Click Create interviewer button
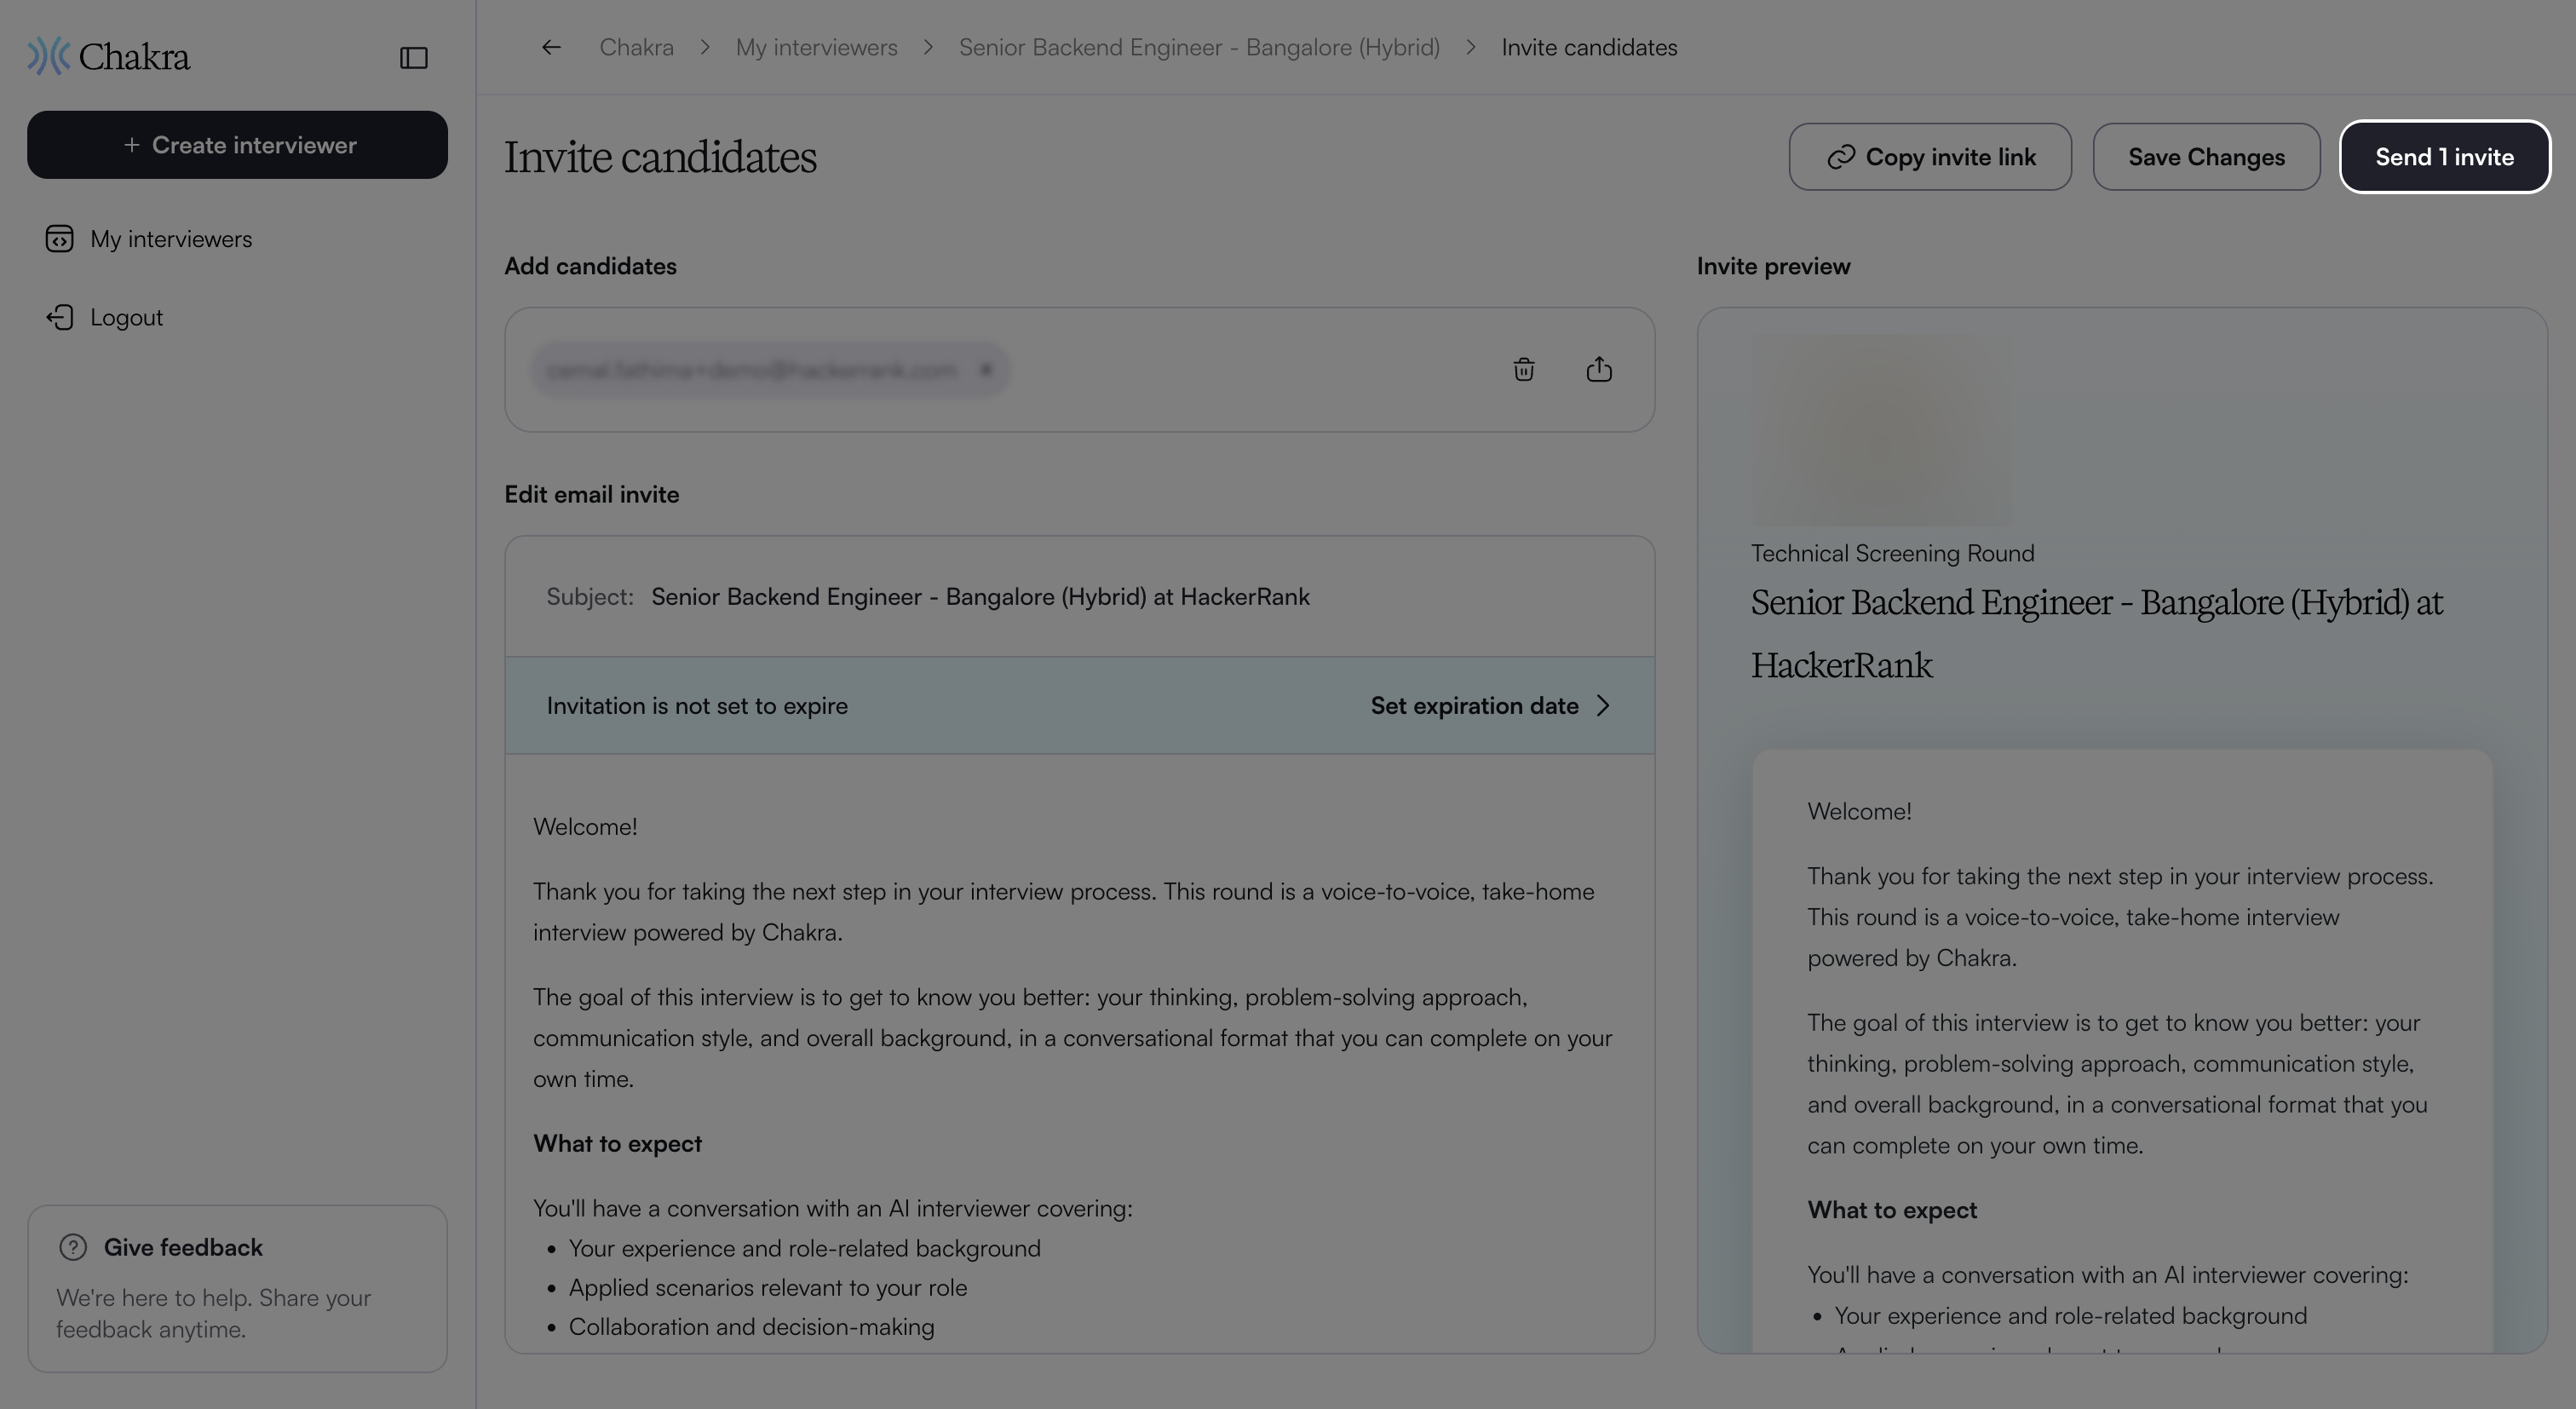This screenshot has height=1409, width=2576. (x=237, y=145)
